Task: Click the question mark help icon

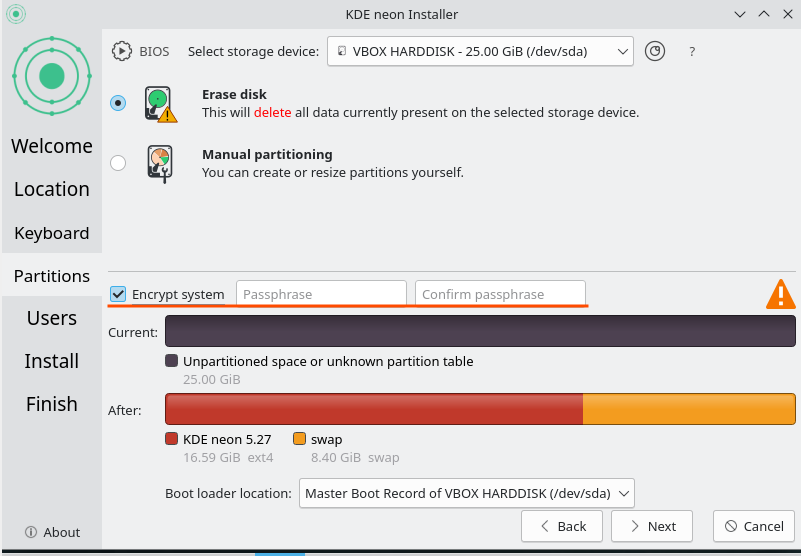Action: tap(692, 52)
